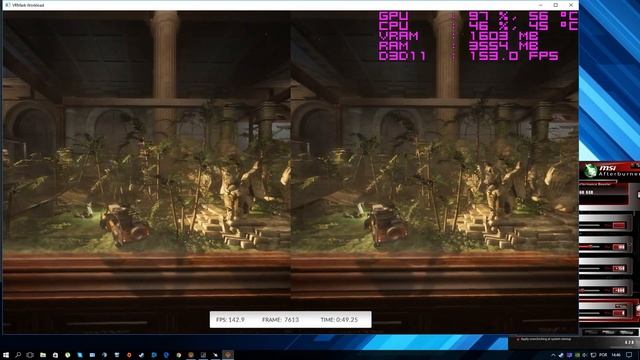The width and height of the screenshot is (640, 360).
Task: Click the VRMark Workload window title
Action: tap(28, 5)
